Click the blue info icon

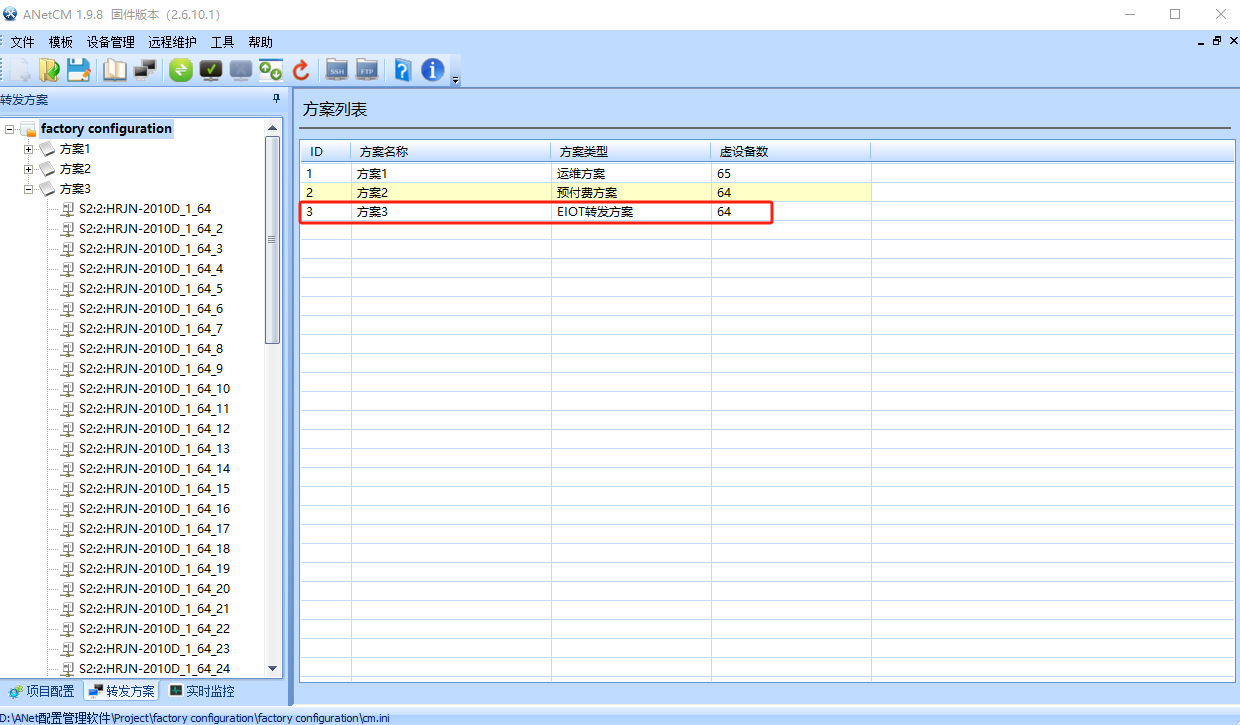tap(432, 70)
